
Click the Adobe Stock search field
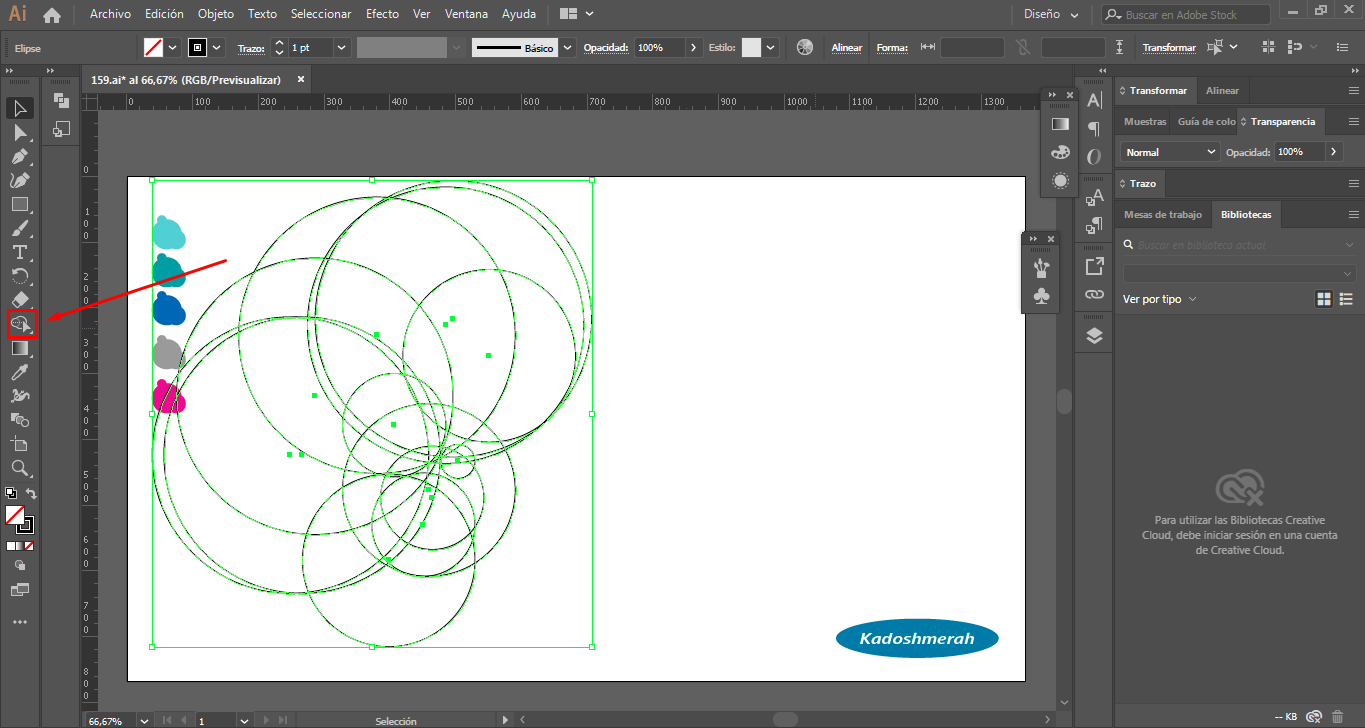coord(1187,15)
